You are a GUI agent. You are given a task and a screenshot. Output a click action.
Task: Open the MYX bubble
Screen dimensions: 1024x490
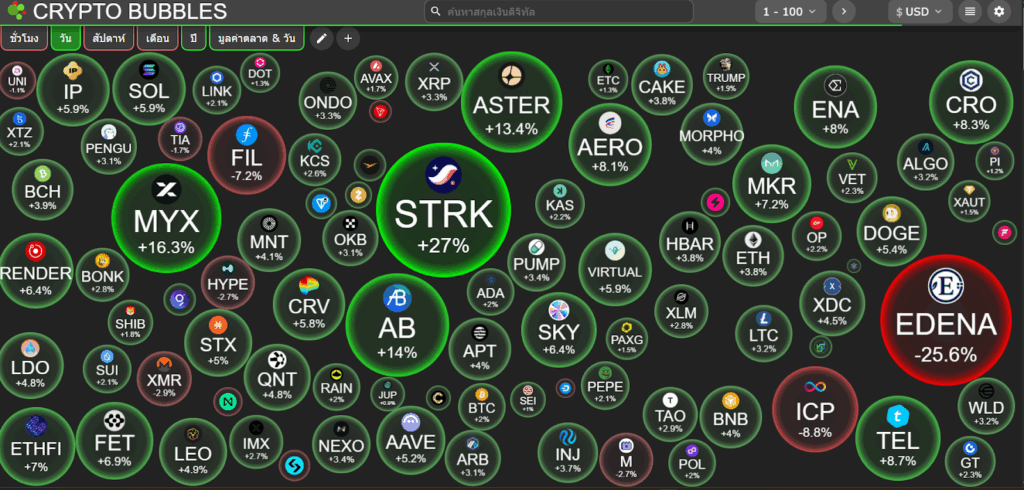pos(166,219)
